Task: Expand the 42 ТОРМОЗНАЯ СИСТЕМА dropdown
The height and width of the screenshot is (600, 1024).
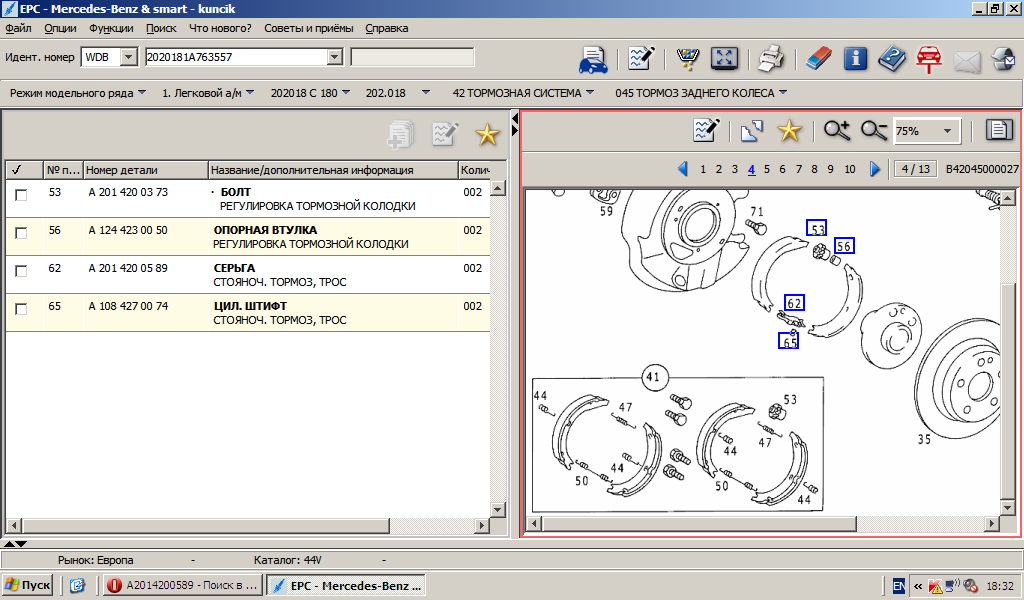Action: tap(590, 93)
